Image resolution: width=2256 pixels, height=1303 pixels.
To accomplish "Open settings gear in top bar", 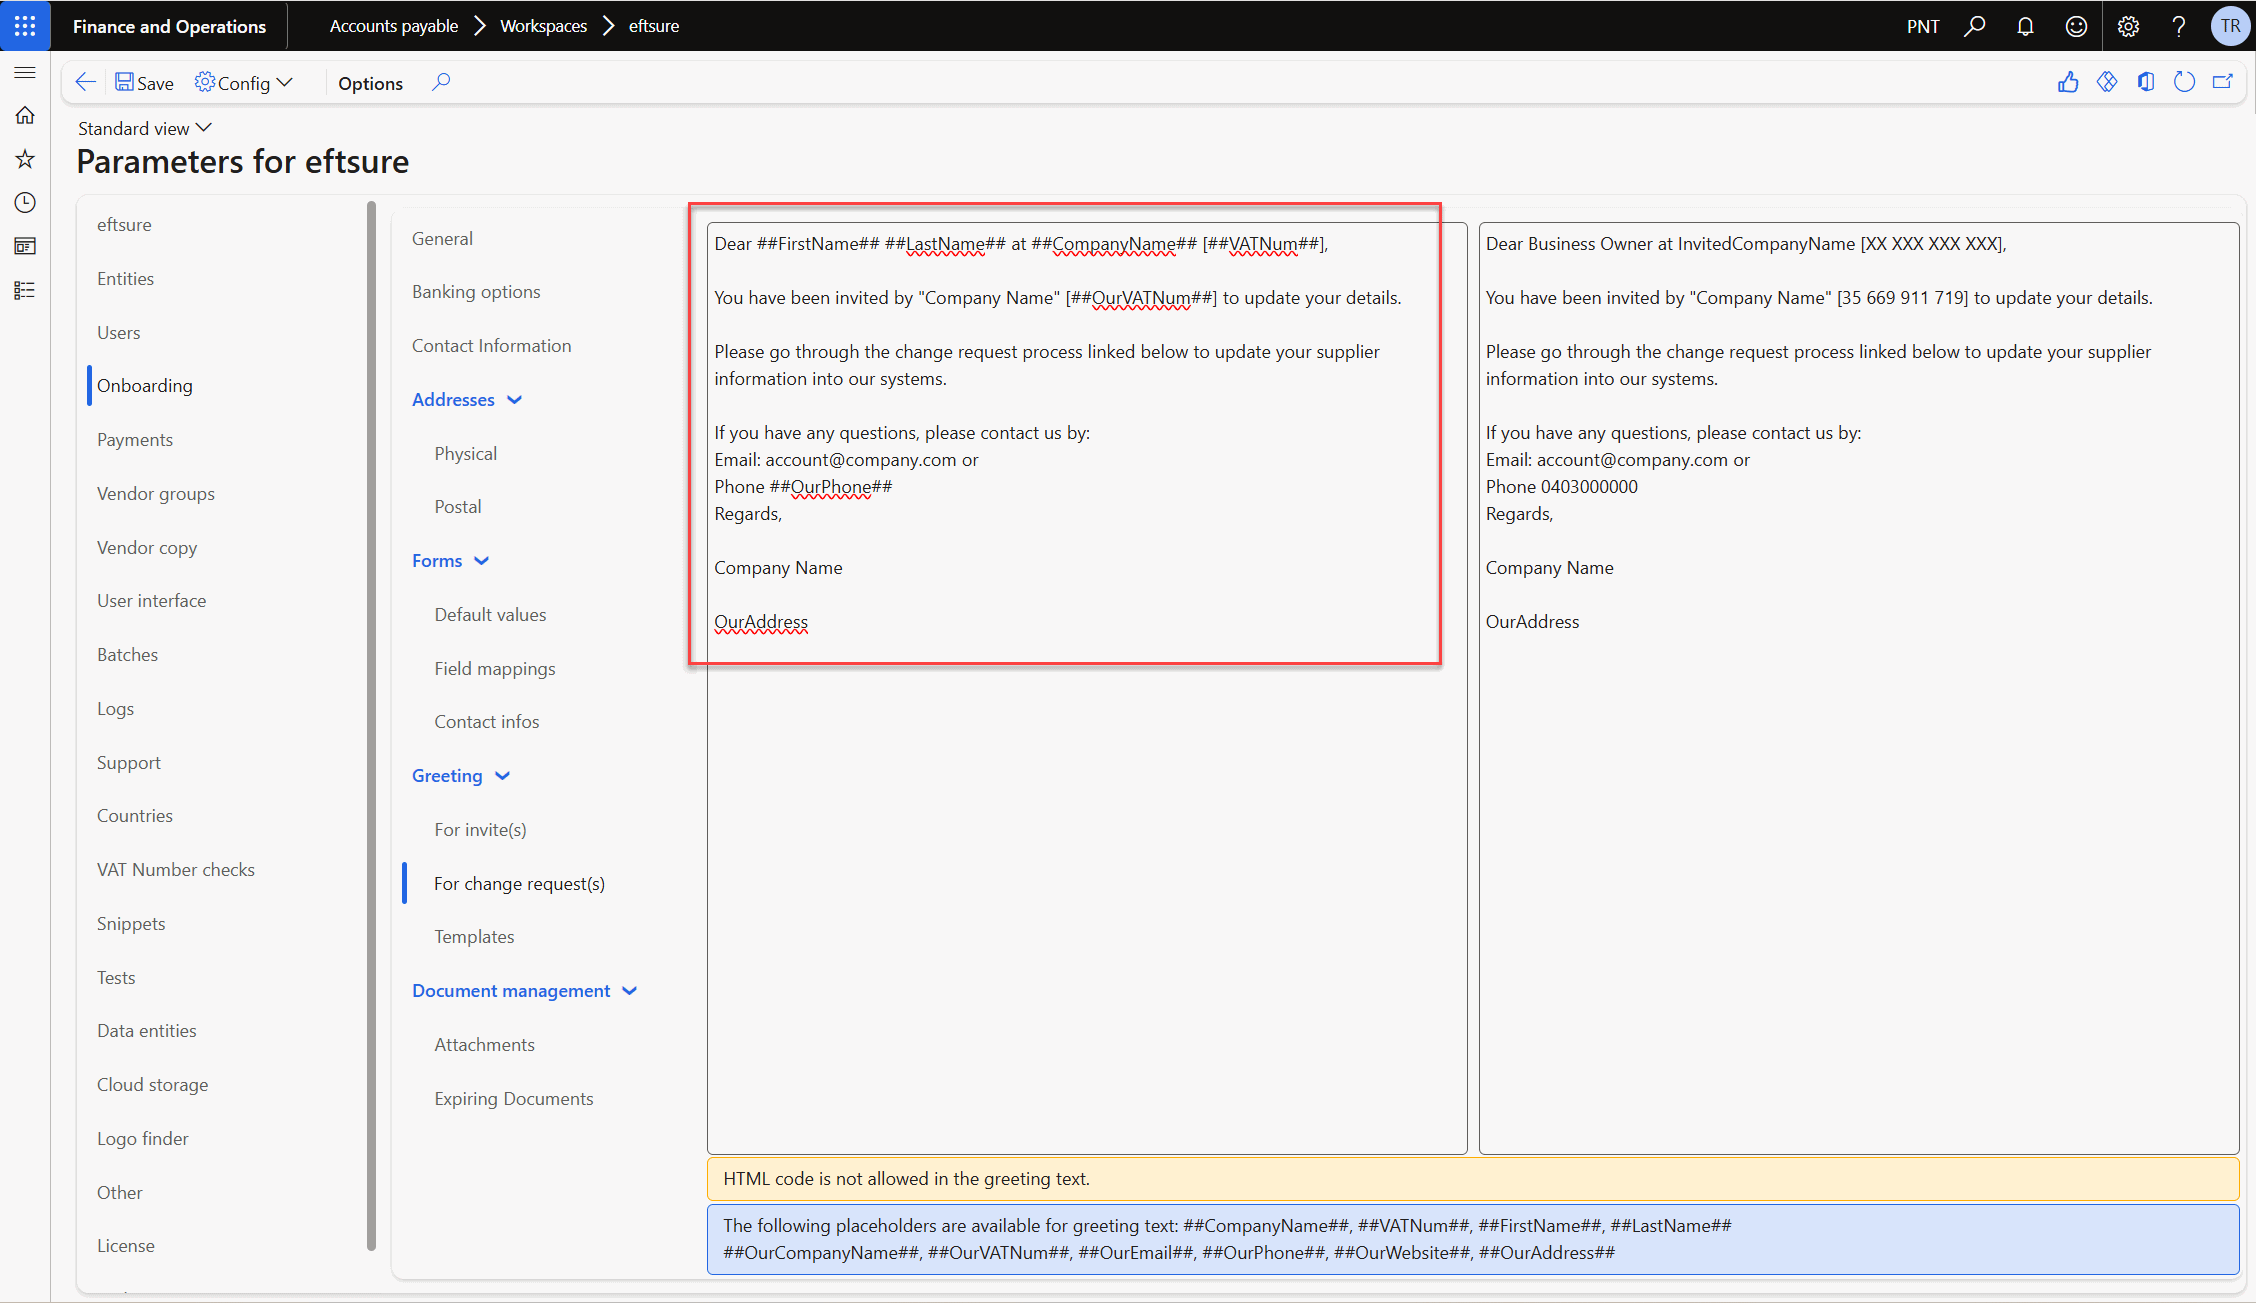I will point(2128,26).
